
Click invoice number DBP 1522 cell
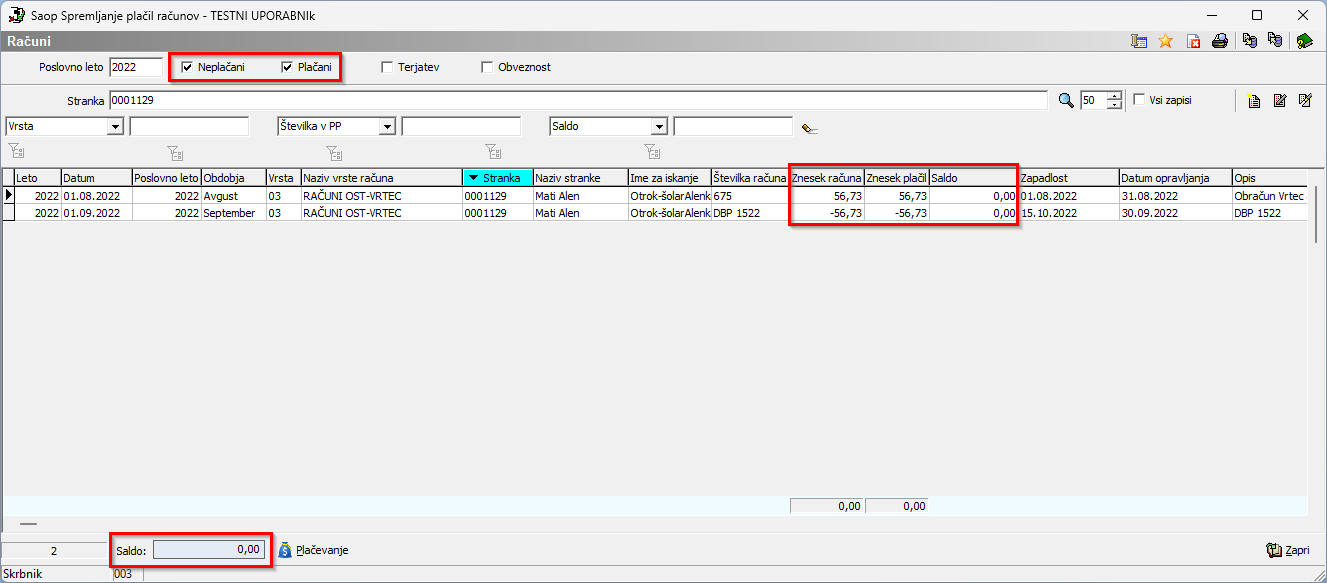(750, 213)
